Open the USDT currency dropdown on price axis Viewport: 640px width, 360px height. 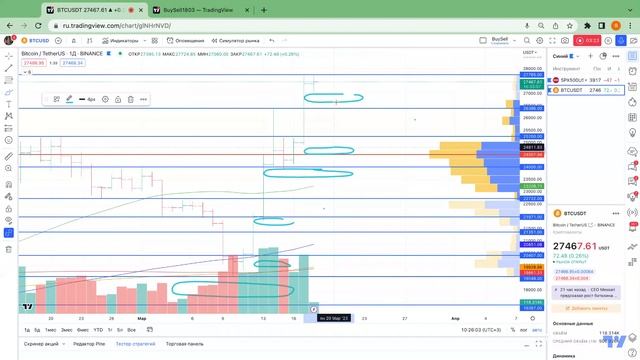(531, 53)
